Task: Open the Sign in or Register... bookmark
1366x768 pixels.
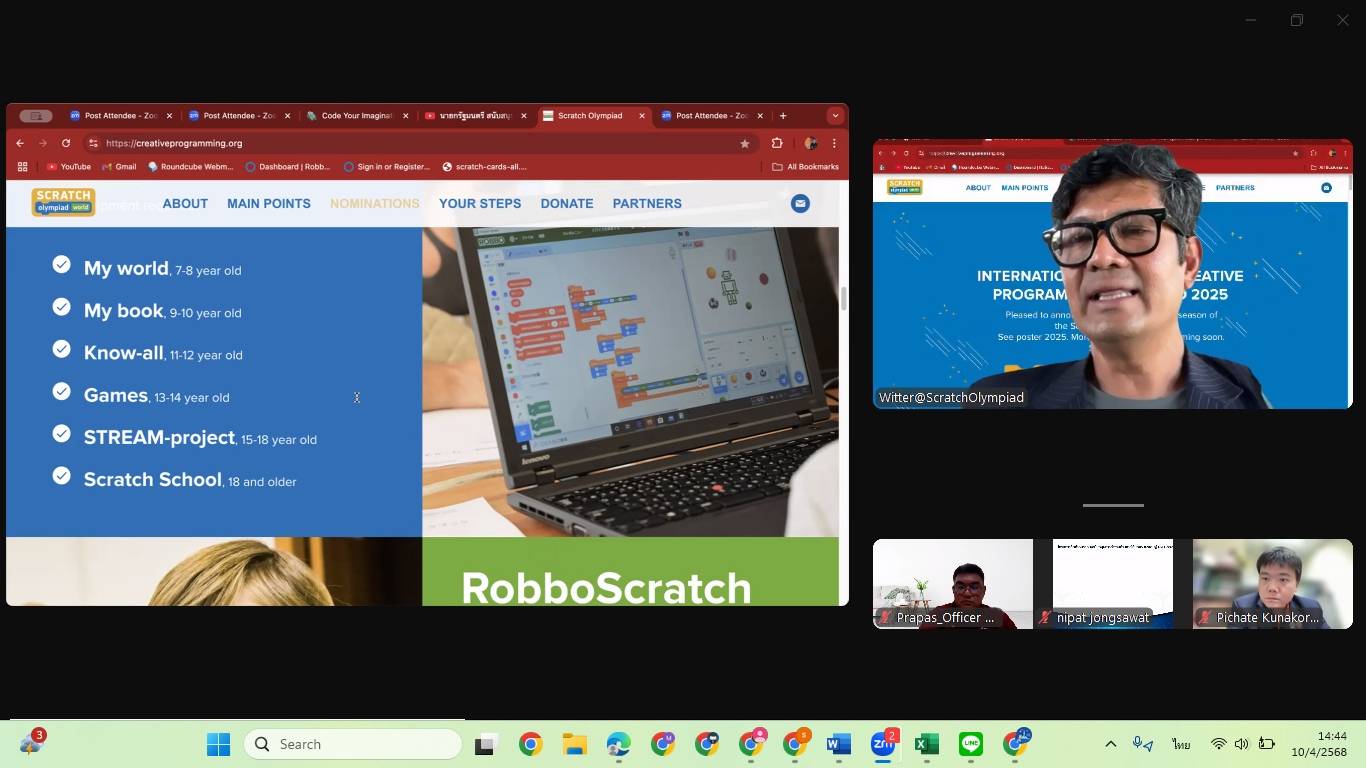Action: pyautogui.click(x=386, y=167)
